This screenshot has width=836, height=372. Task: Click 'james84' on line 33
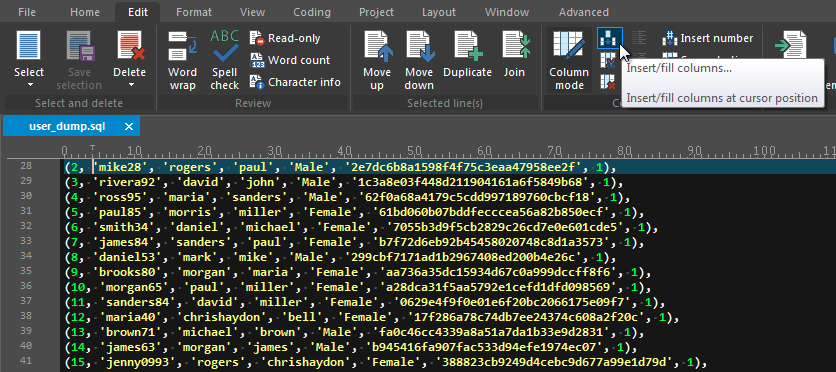pos(125,243)
